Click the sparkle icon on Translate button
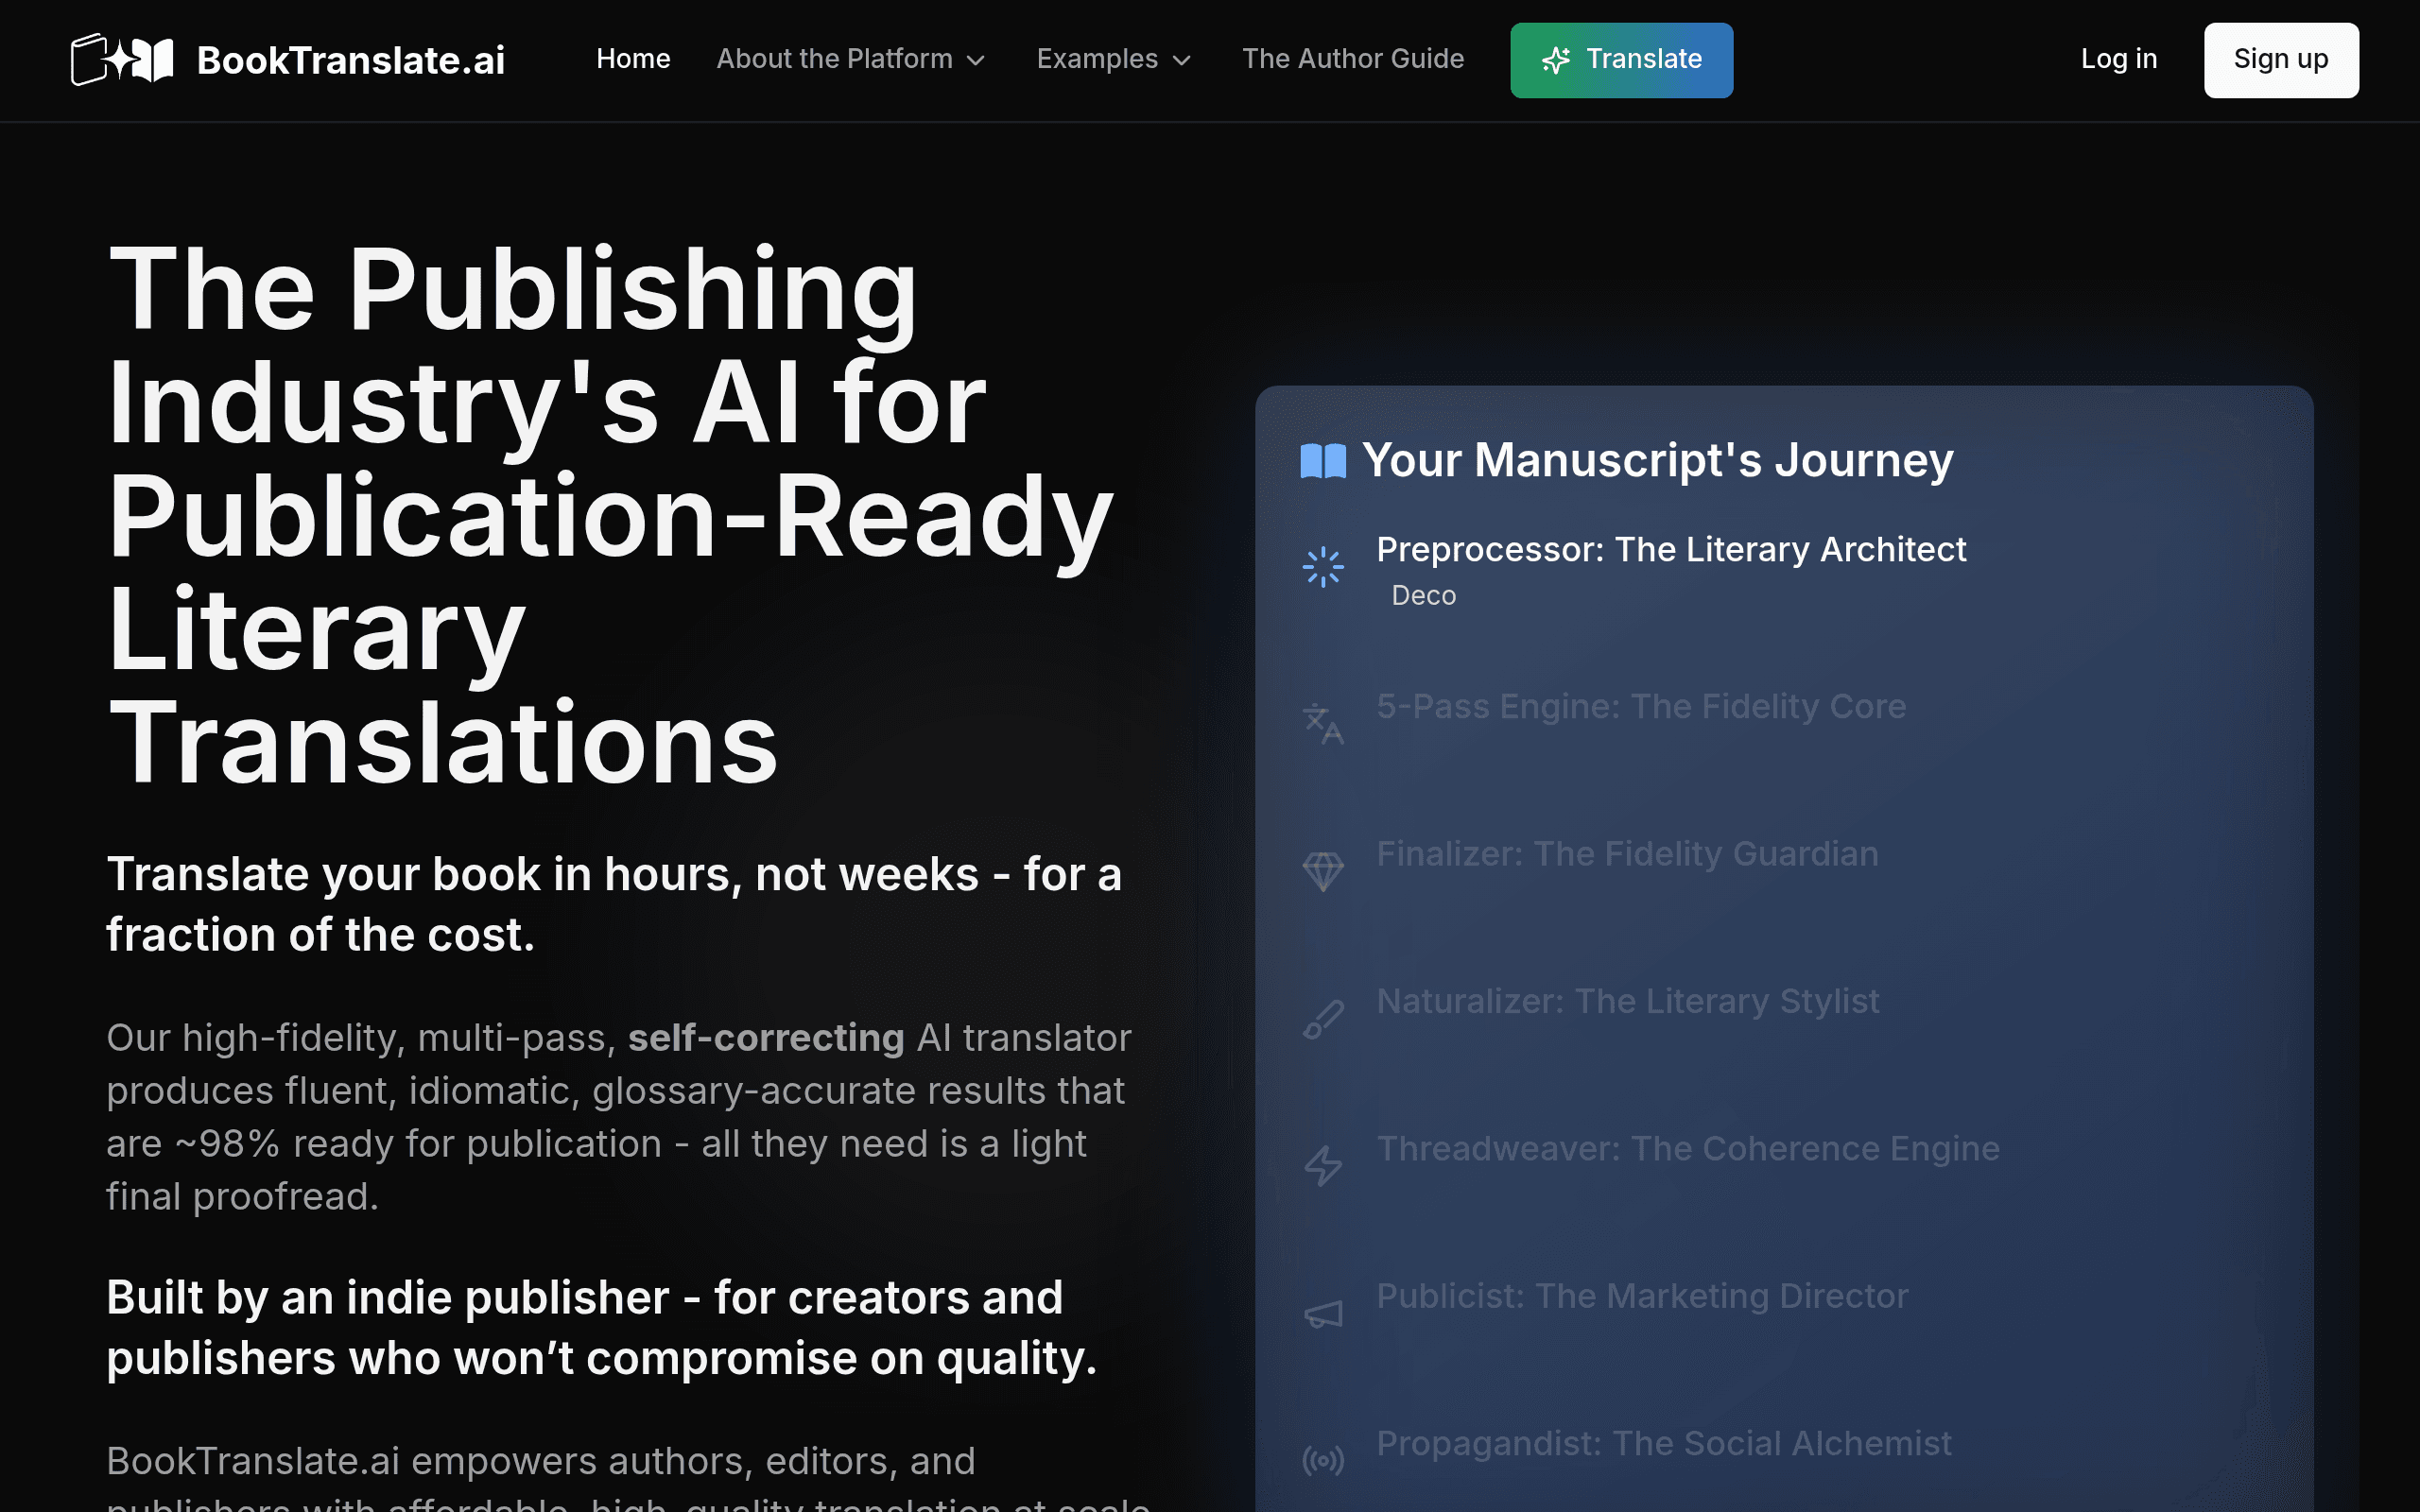 (x=1556, y=61)
